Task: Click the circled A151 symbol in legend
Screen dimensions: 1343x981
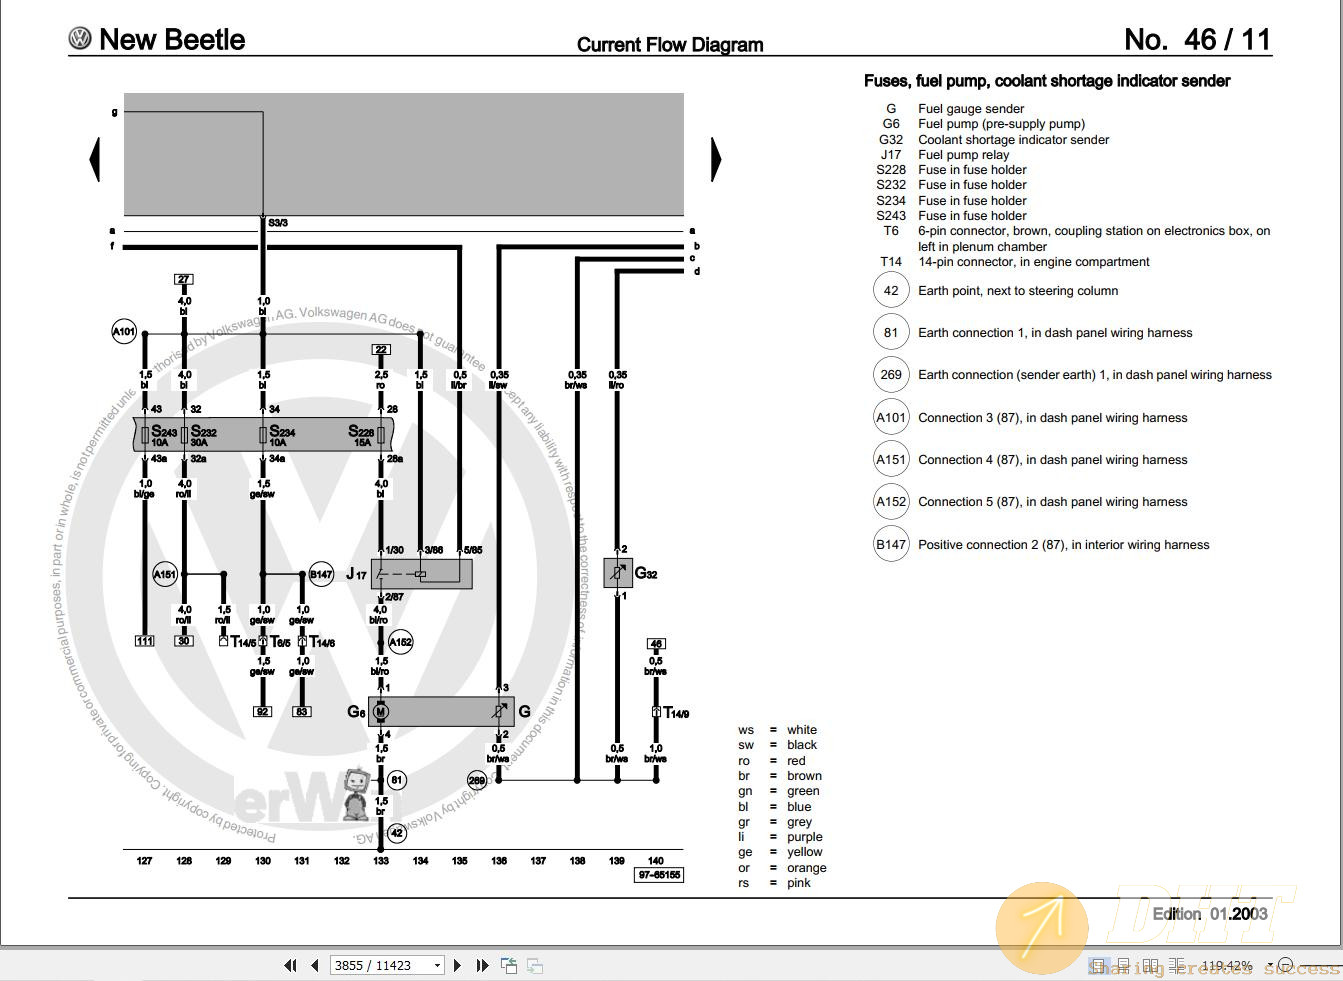Action: [x=891, y=460]
